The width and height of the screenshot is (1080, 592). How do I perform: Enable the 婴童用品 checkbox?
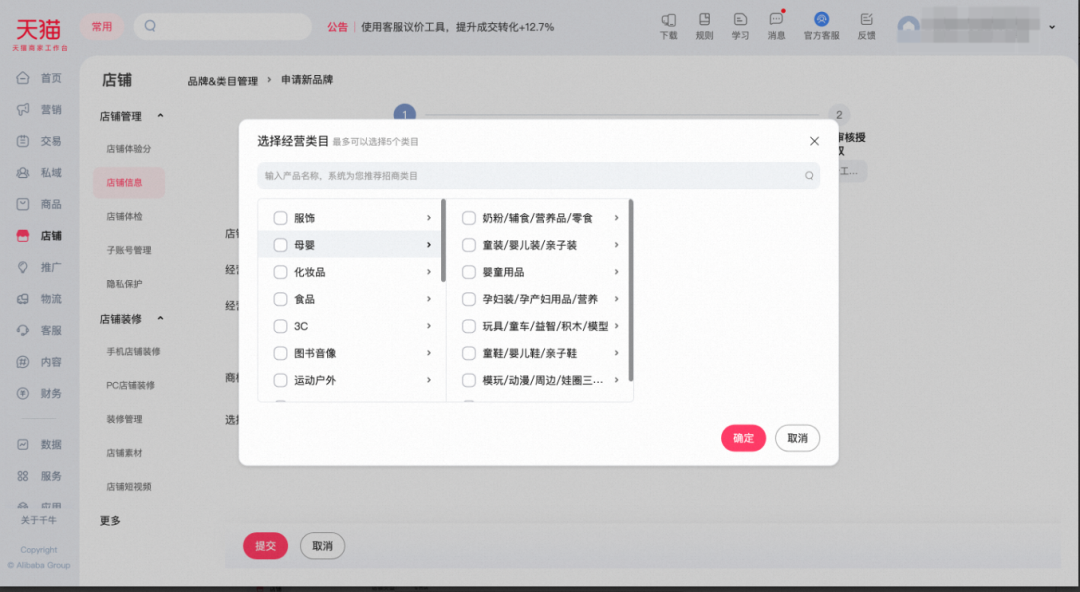468,271
